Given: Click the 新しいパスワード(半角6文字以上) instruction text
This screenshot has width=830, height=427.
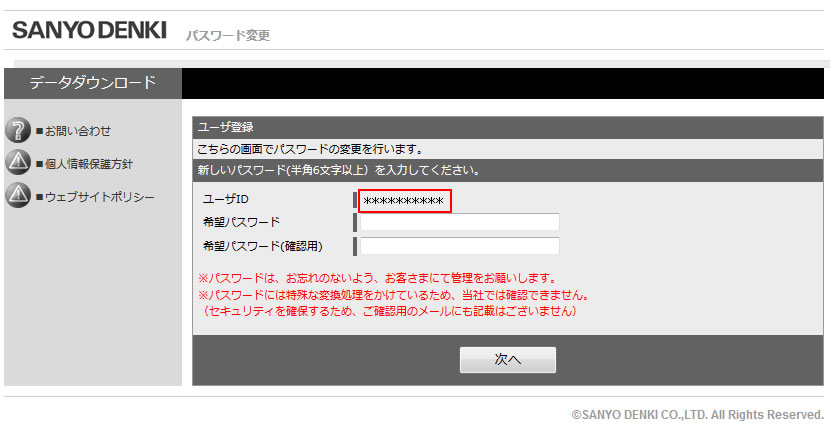Looking at the screenshot, I should [x=339, y=171].
